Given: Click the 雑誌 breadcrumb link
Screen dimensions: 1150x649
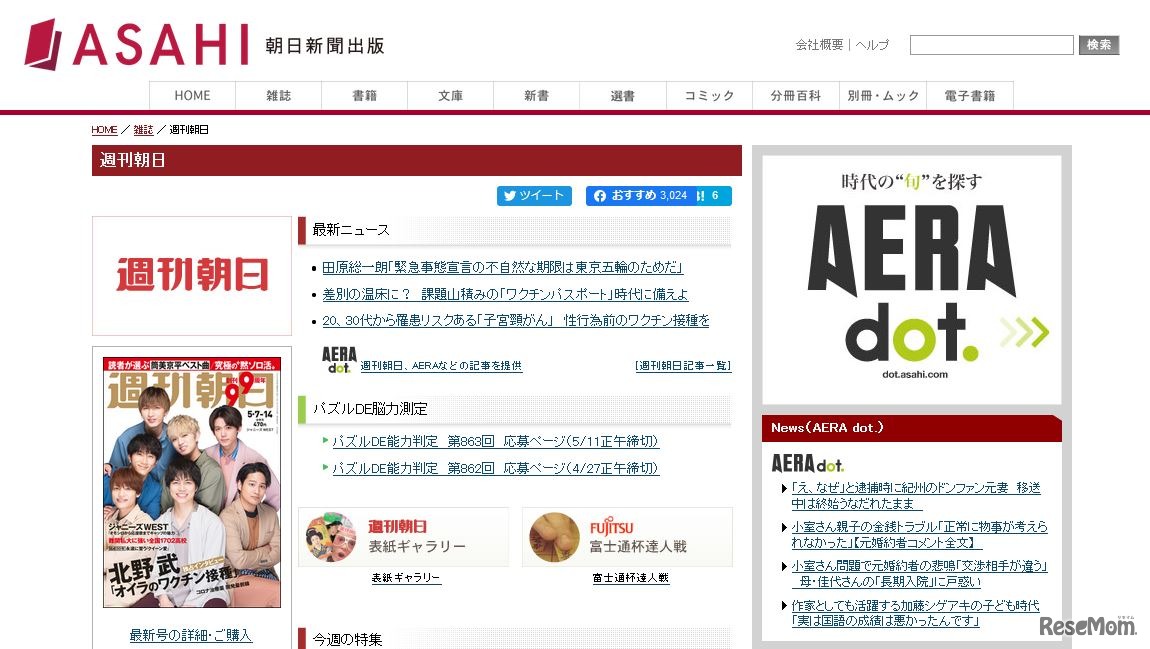Looking at the screenshot, I should click(143, 130).
